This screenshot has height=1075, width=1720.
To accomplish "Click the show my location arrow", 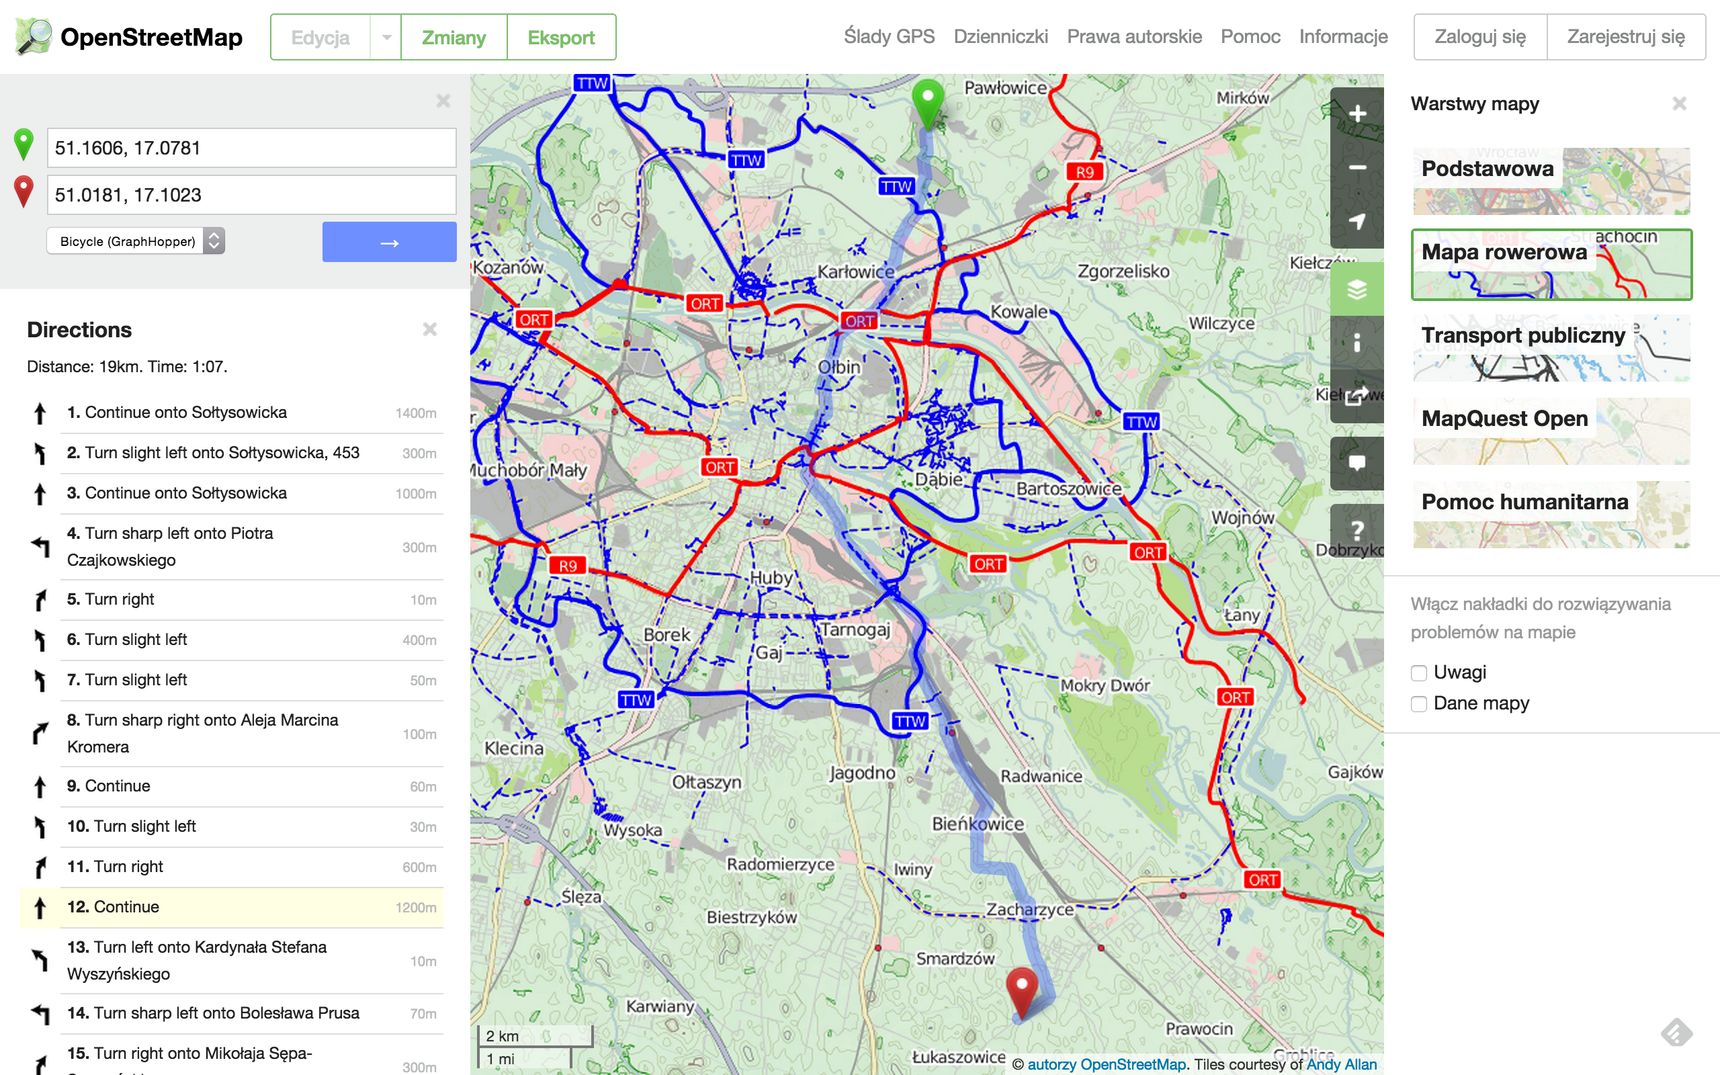I will point(1357,221).
